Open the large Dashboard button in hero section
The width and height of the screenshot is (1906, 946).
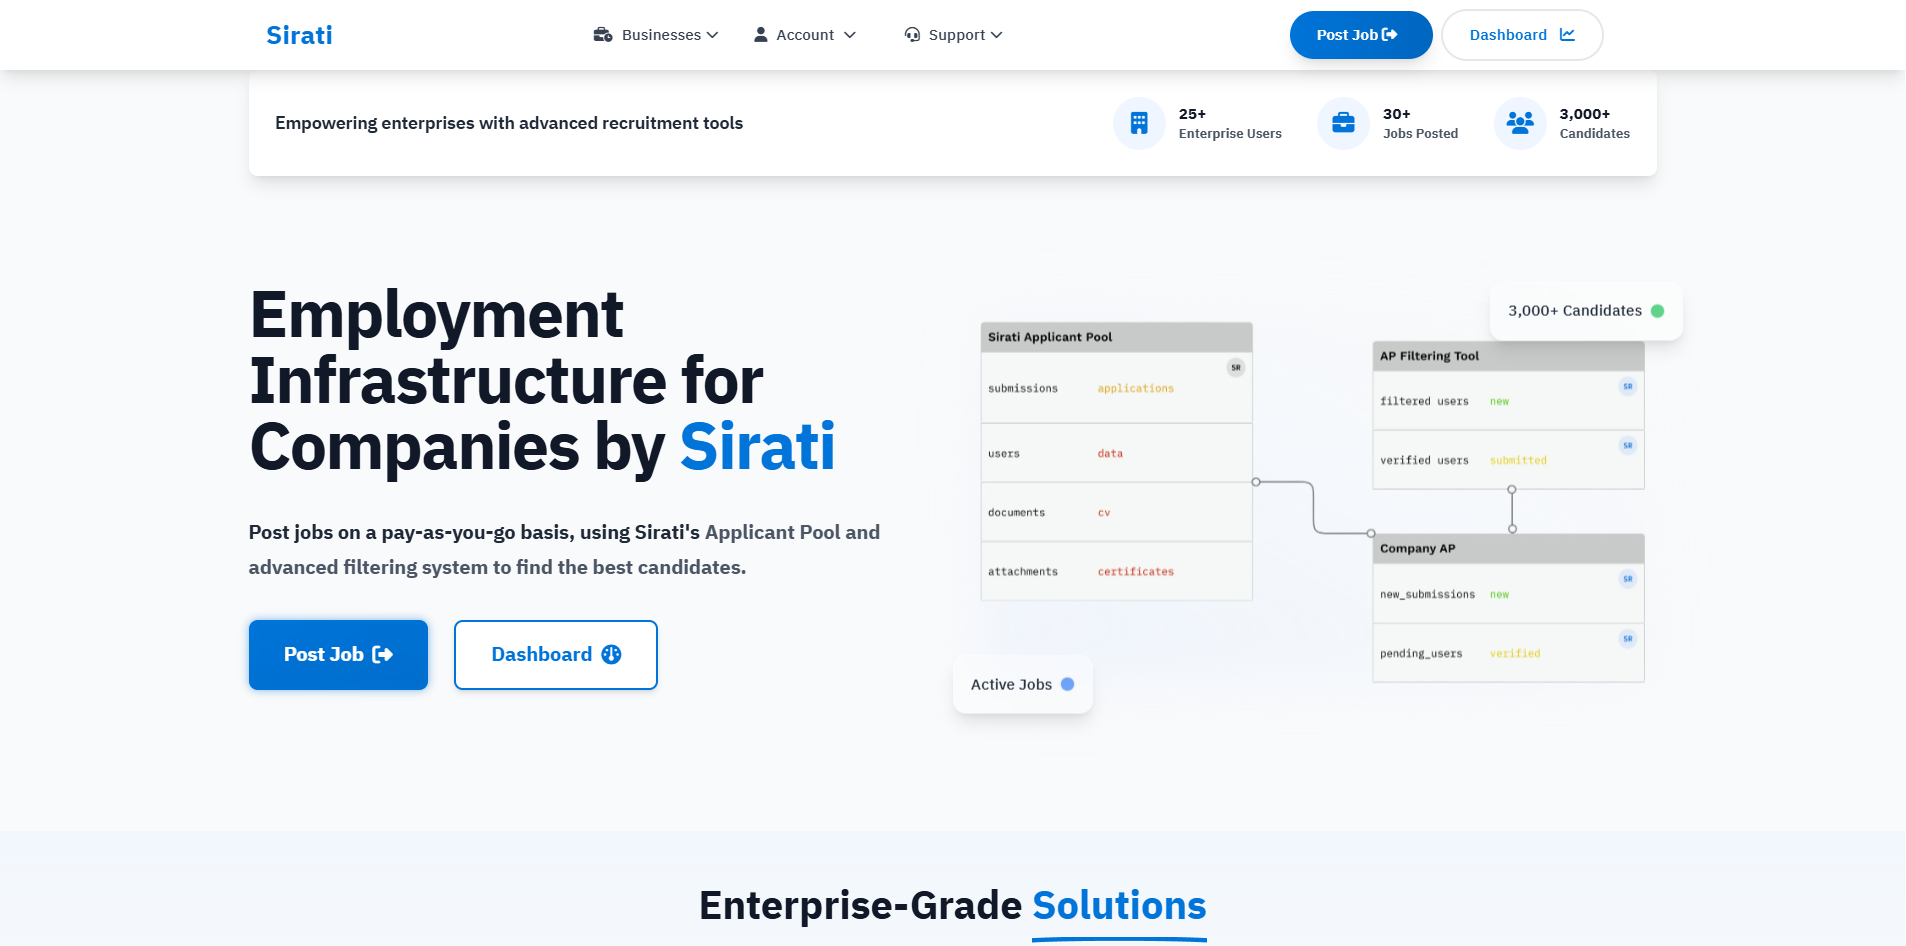(556, 655)
